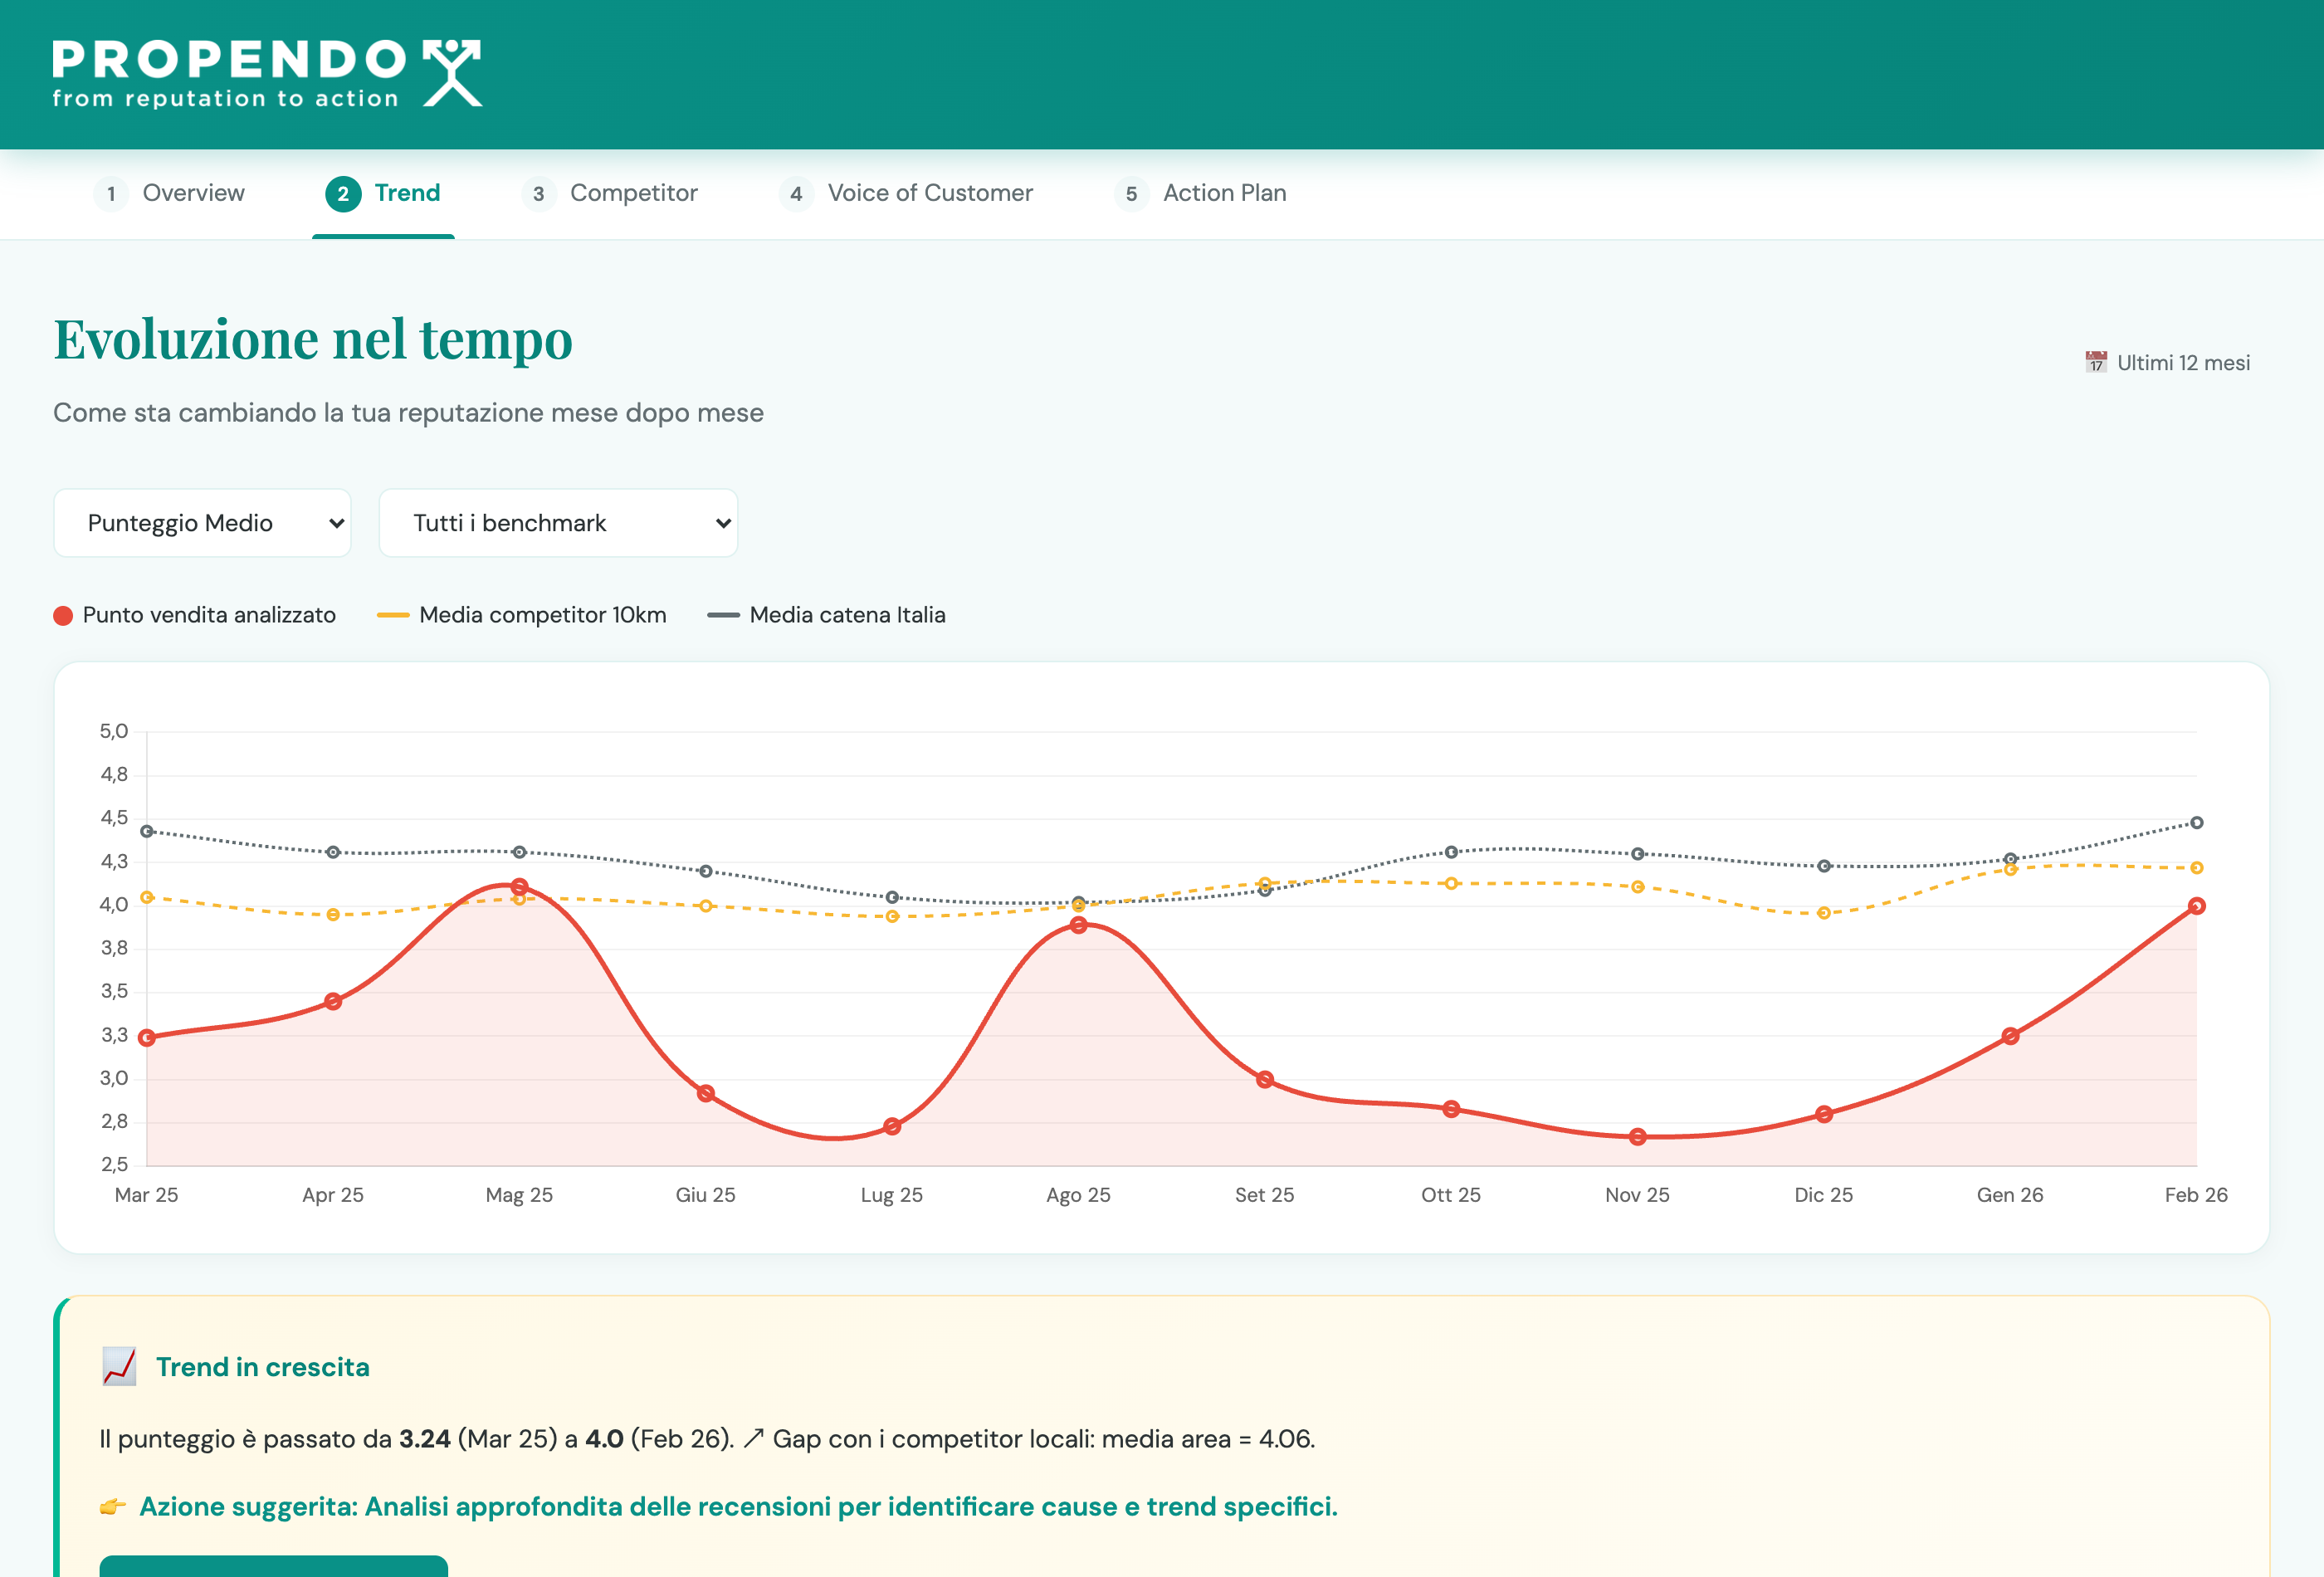Toggle Media competitor 10km legend item
The height and width of the screenshot is (1577, 2324).
521,615
